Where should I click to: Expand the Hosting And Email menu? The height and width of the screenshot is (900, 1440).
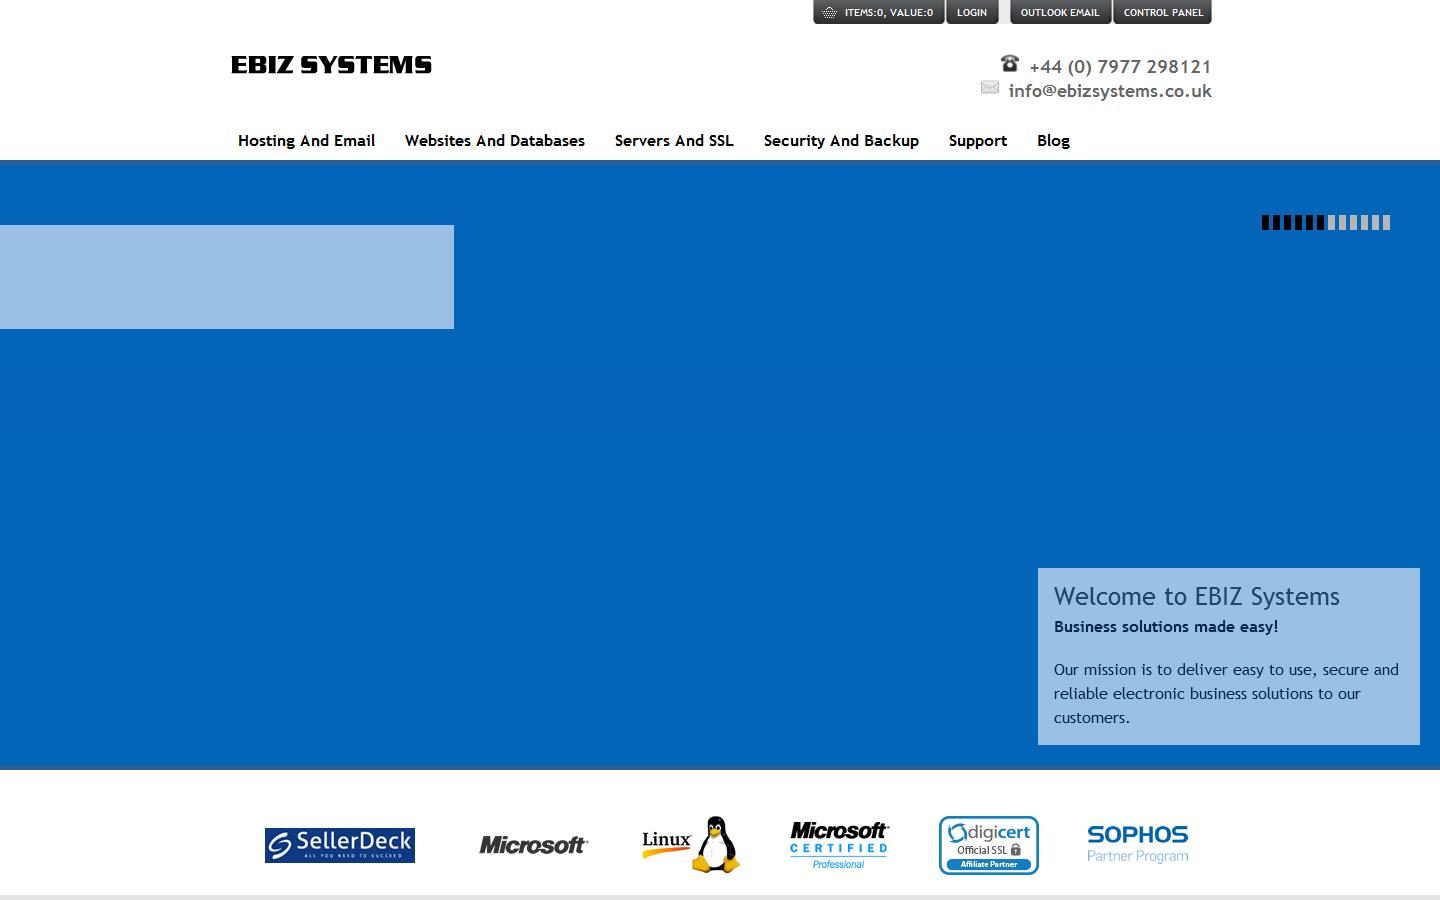306,141
